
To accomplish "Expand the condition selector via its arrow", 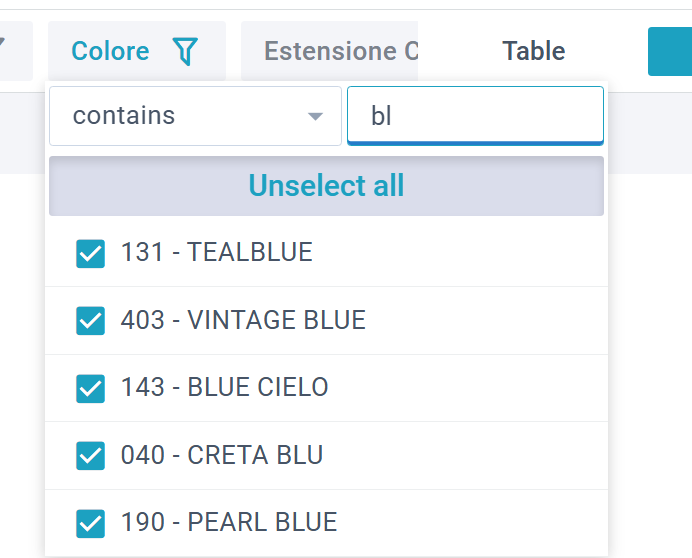I will coord(316,116).
